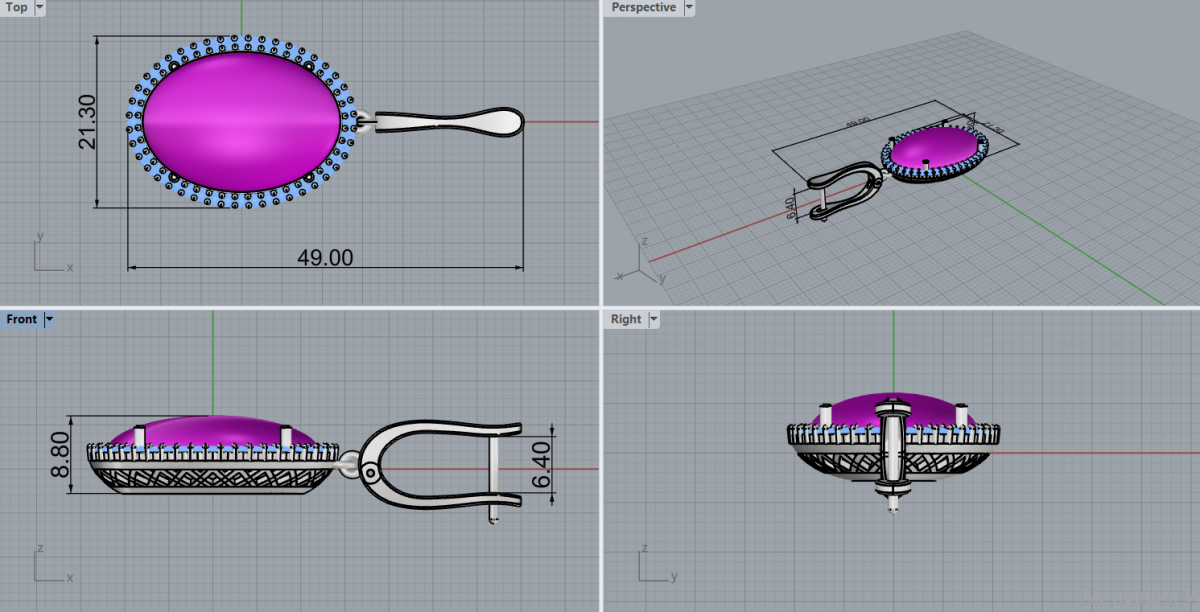Select the purple dome in Right view
This screenshot has width=1200, height=612.
point(892,410)
